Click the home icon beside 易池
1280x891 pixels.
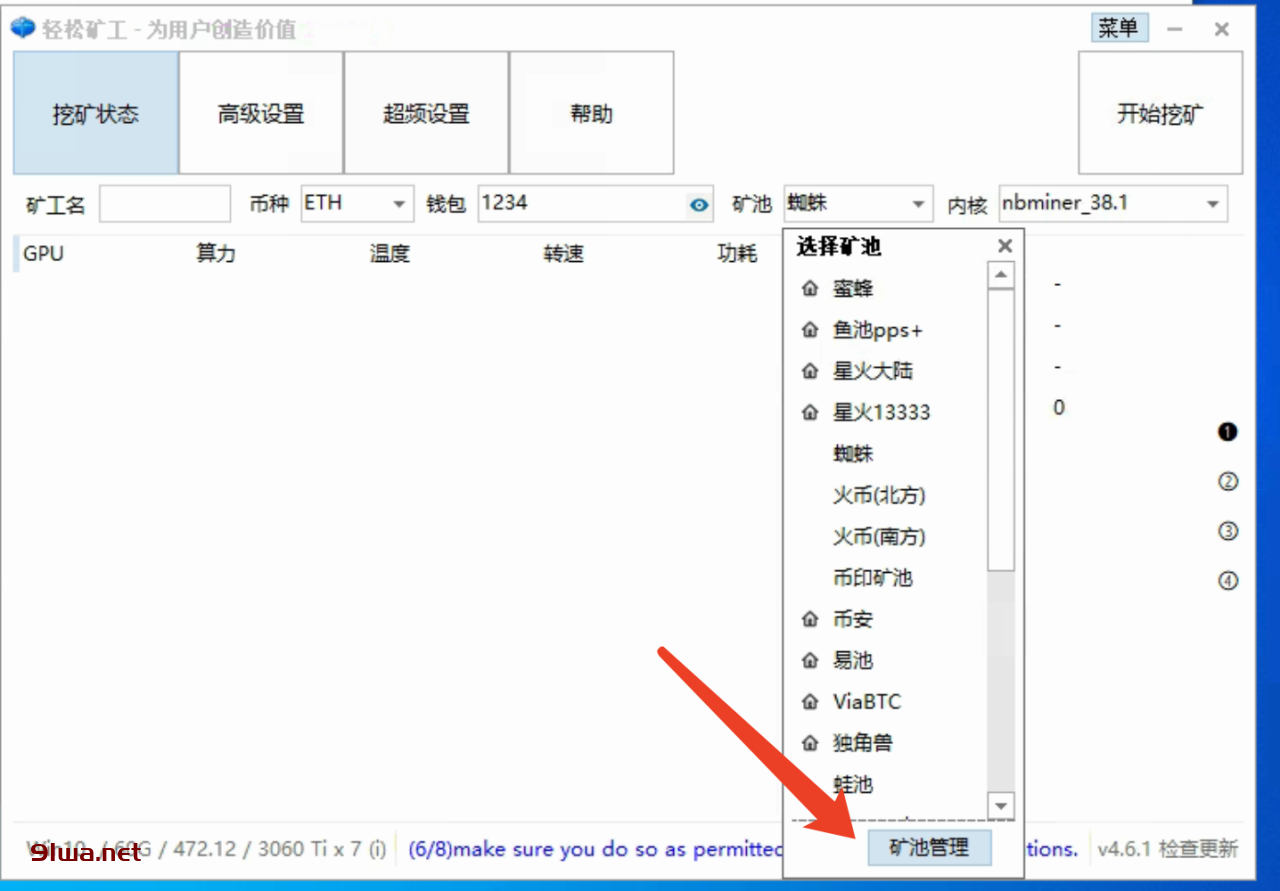click(810, 660)
